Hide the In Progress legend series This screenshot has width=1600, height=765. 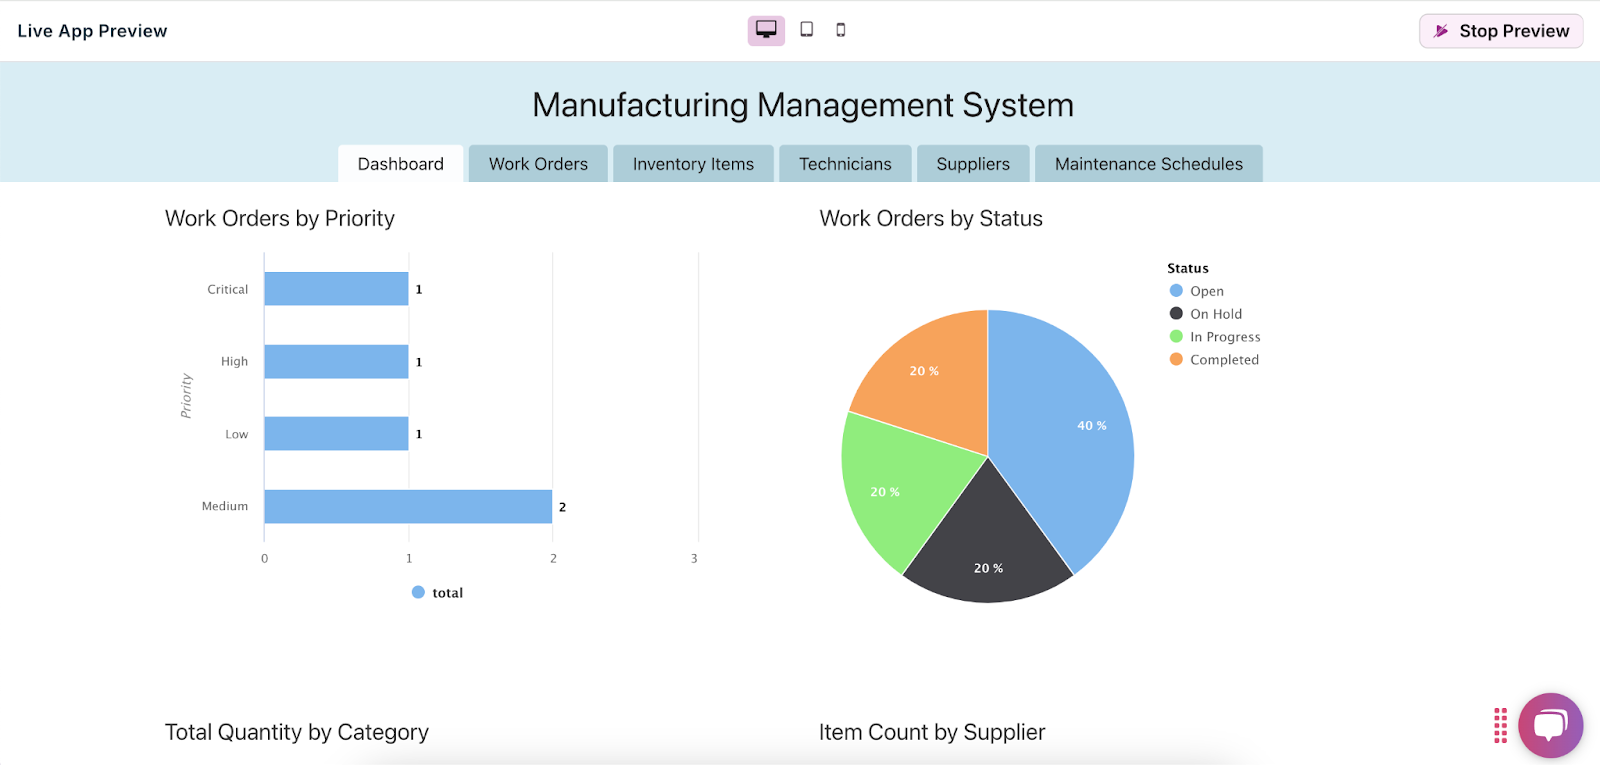[x=1224, y=337]
